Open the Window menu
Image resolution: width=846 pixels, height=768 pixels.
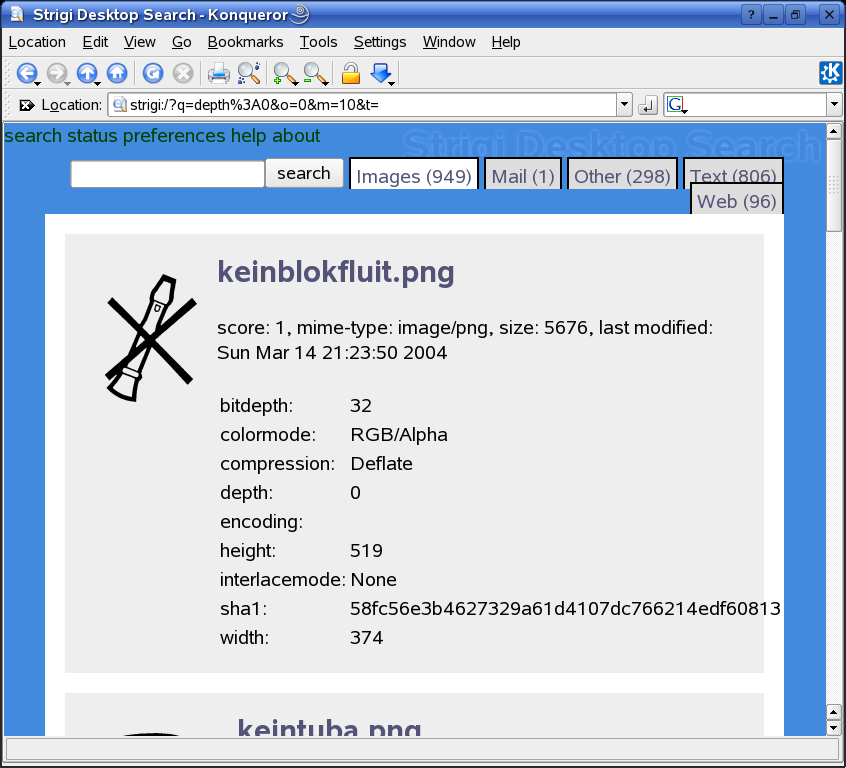449,42
